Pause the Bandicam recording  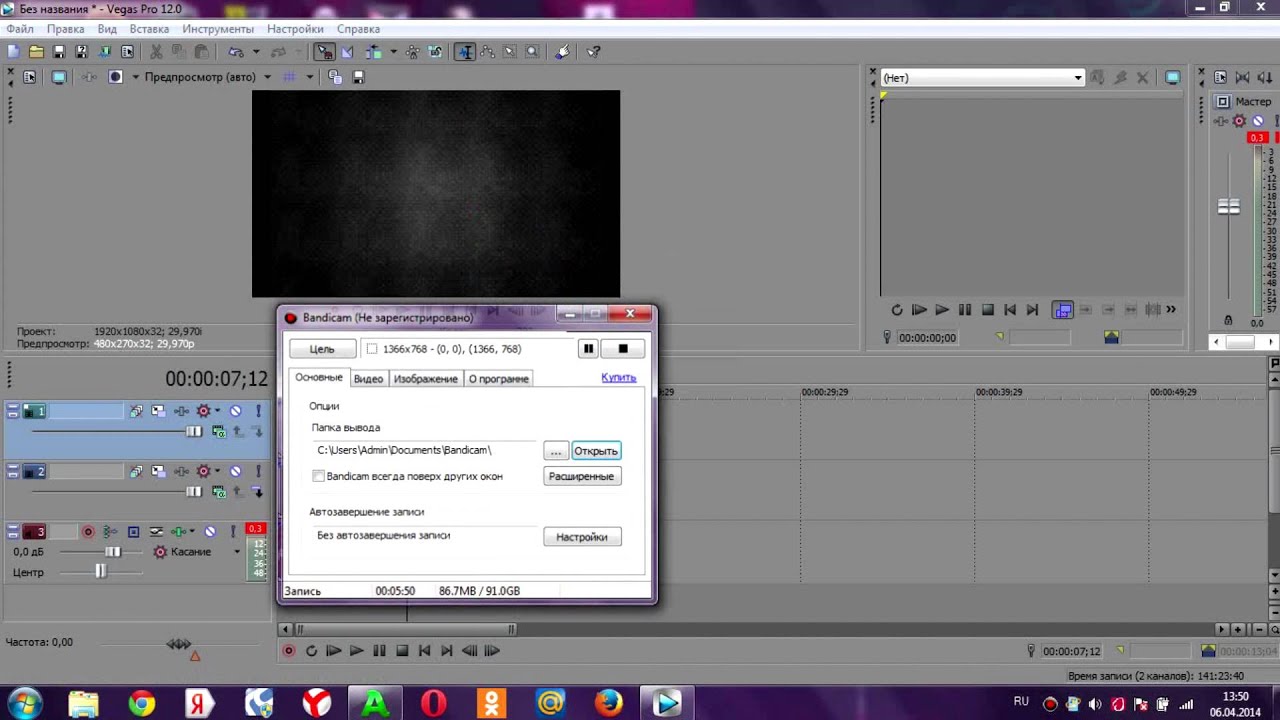click(588, 349)
